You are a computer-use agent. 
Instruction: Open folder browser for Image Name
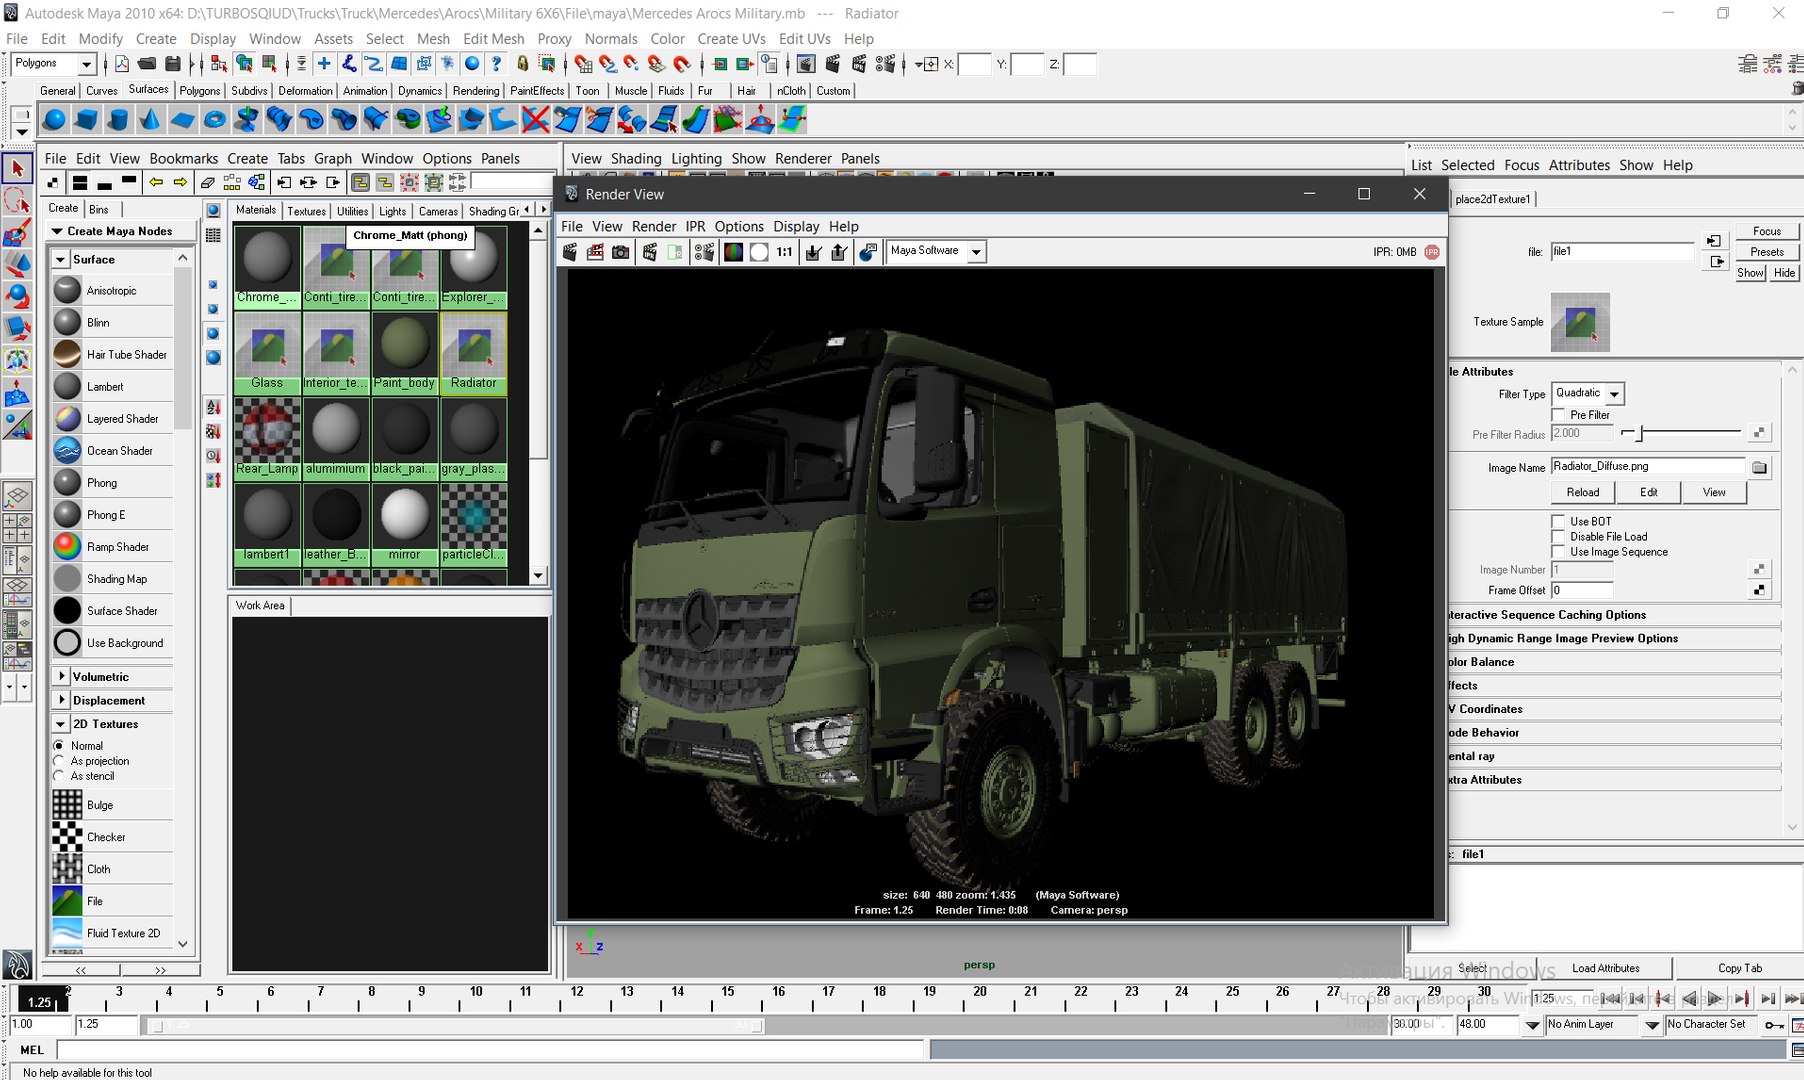(x=1759, y=467)
